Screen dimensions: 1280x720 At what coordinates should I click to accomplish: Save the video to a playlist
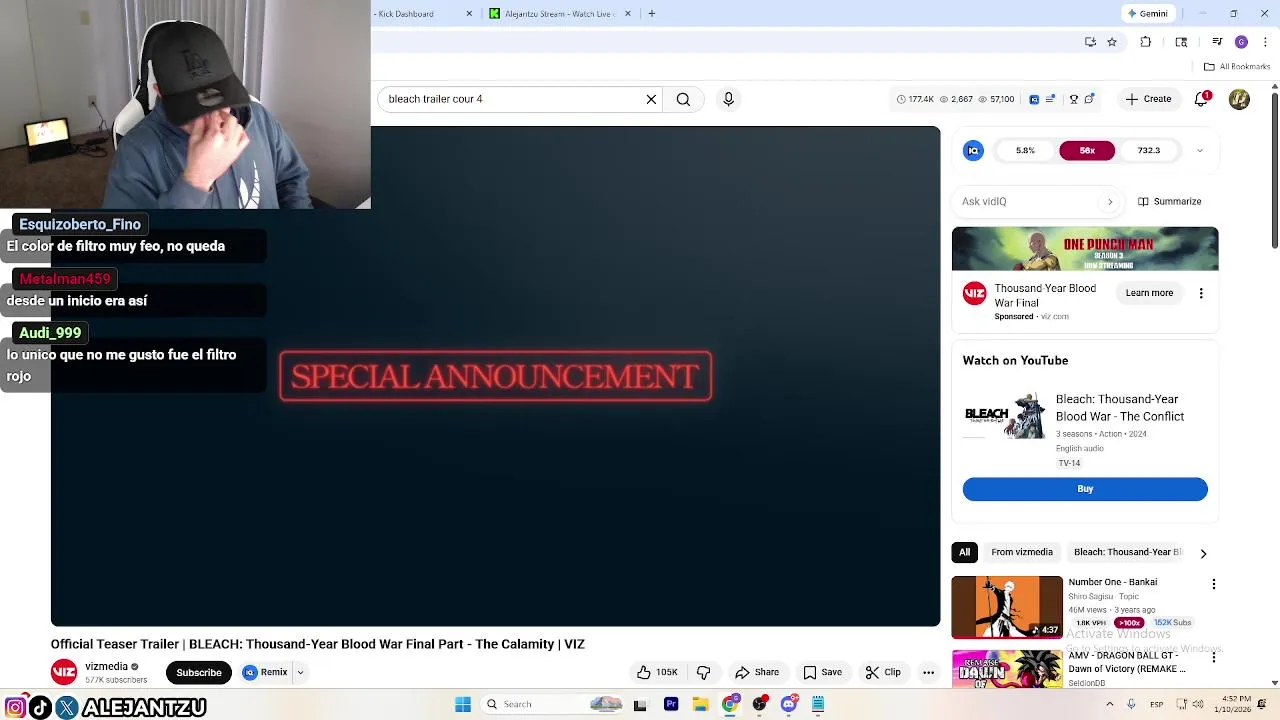(x=822, y=672)
